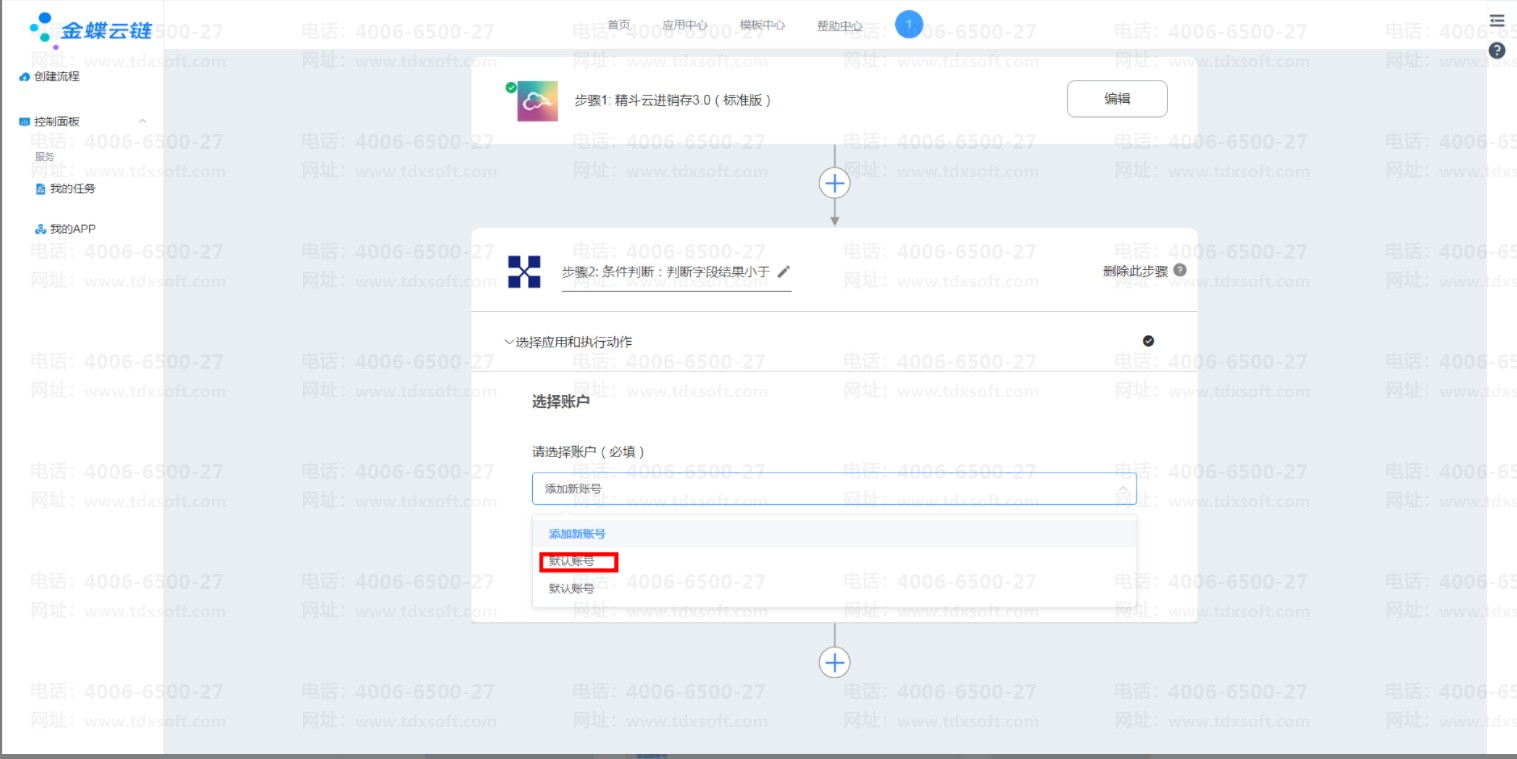The image size is (1517, 759).
Task: Open 帮助中心 in top navigation
Action: 839,25
